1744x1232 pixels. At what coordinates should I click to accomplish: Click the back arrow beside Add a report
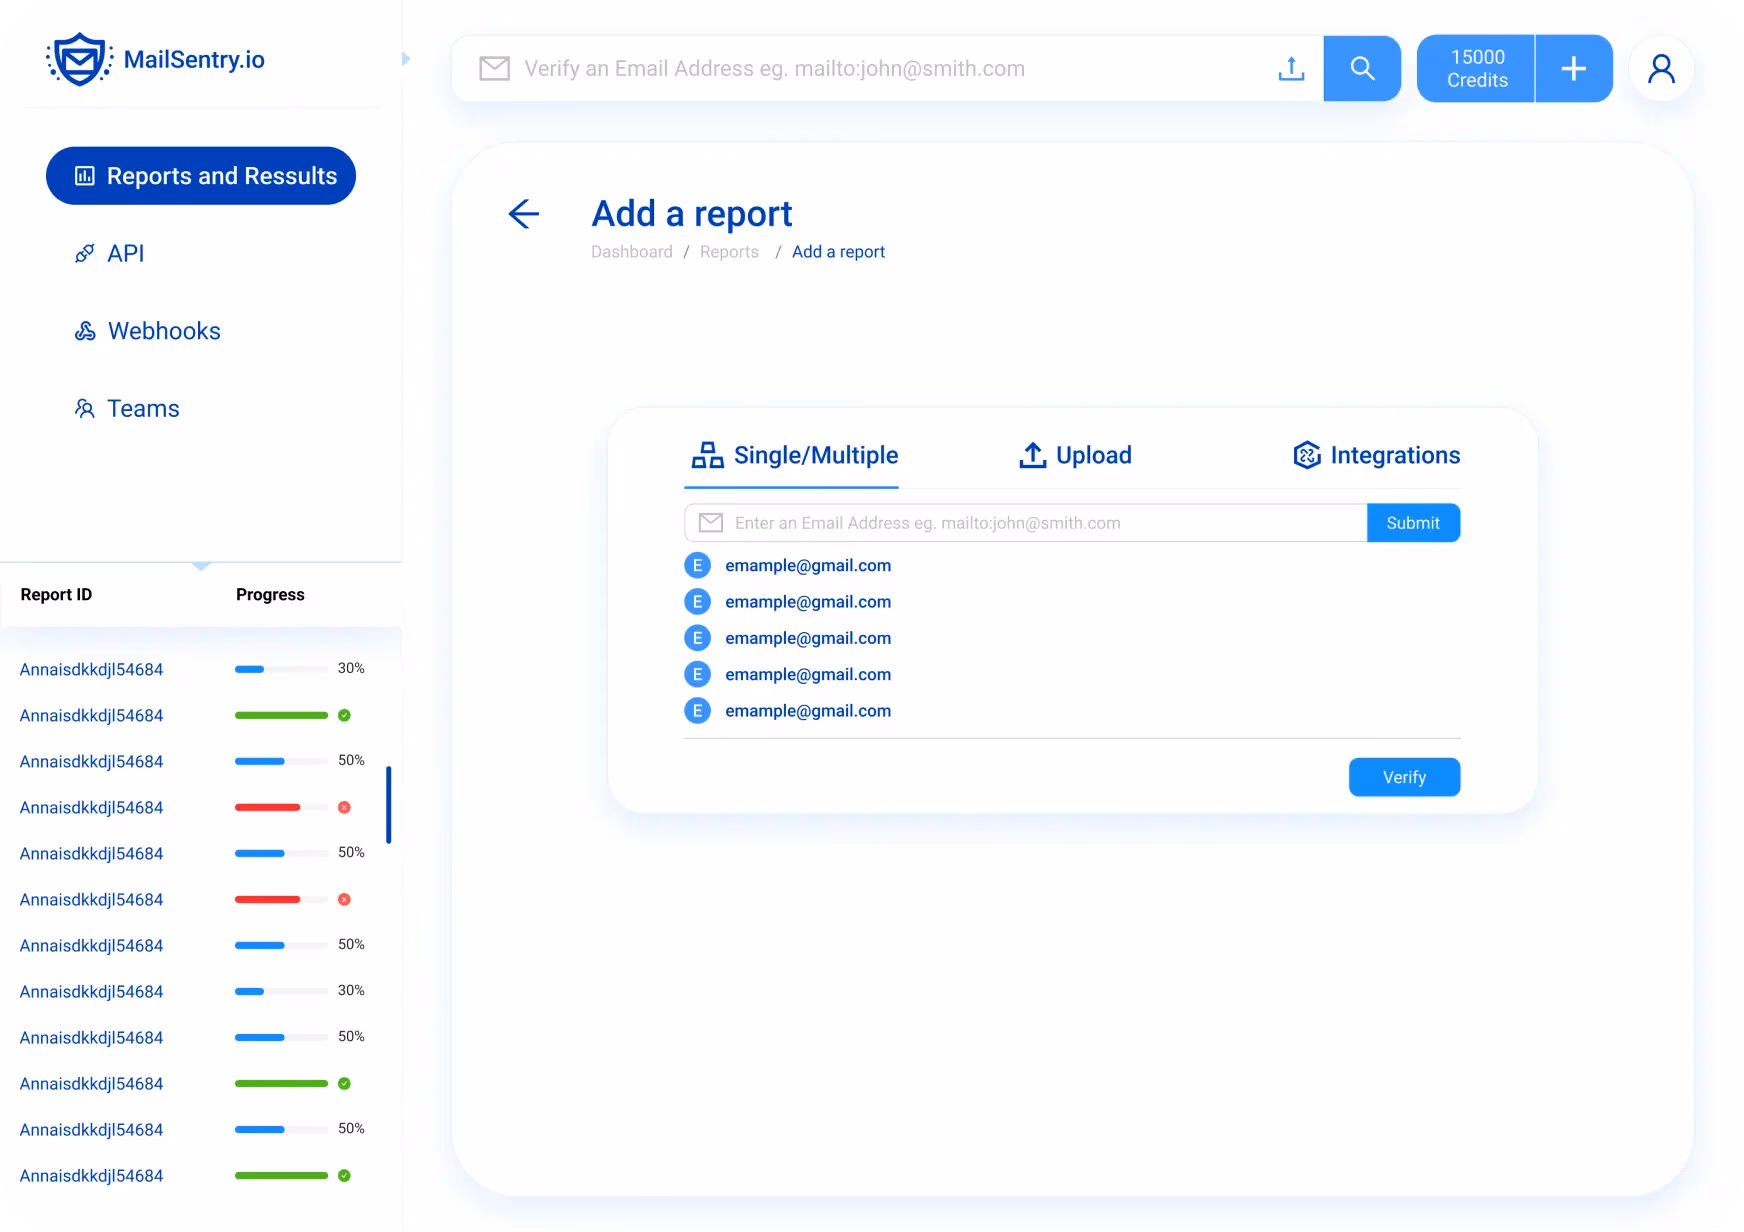(524, 213)
